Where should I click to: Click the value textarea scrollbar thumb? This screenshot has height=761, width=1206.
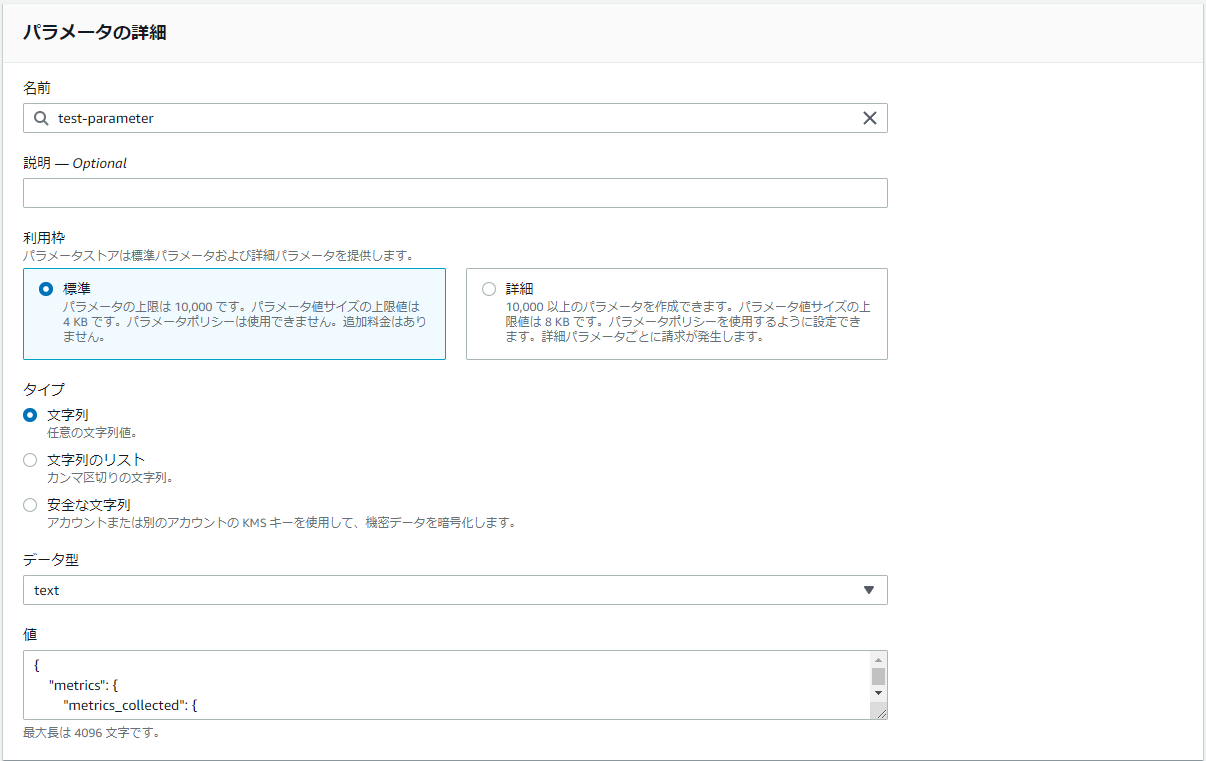[x=878, y=676]
